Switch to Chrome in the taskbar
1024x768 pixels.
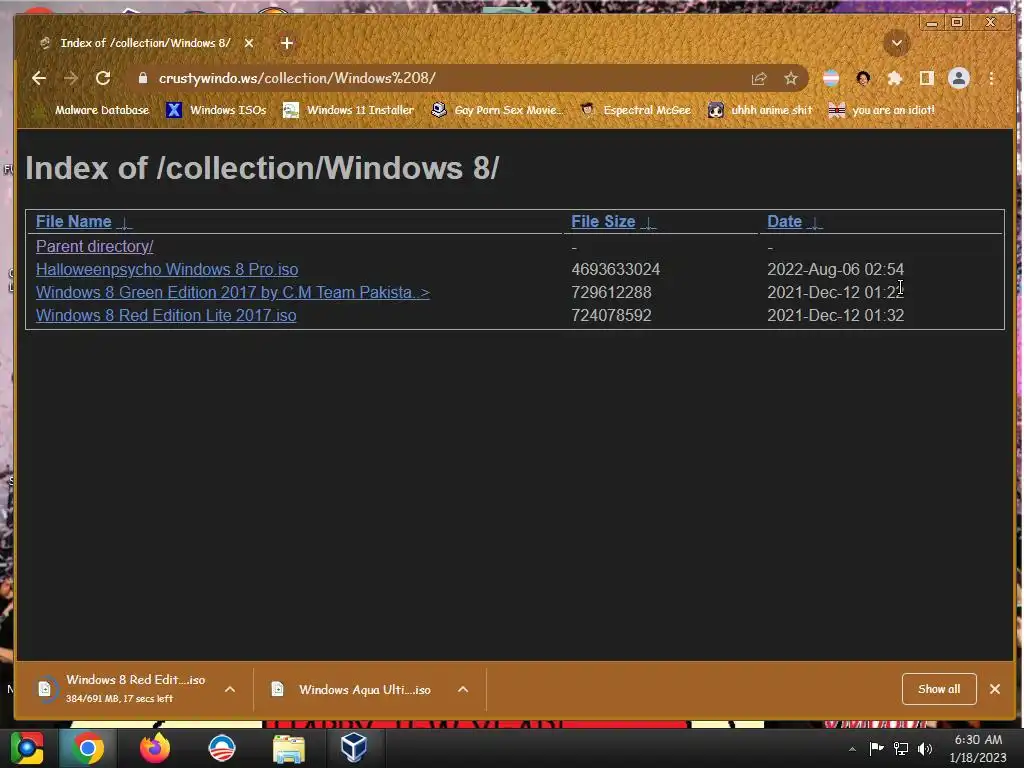pos(88,748)
